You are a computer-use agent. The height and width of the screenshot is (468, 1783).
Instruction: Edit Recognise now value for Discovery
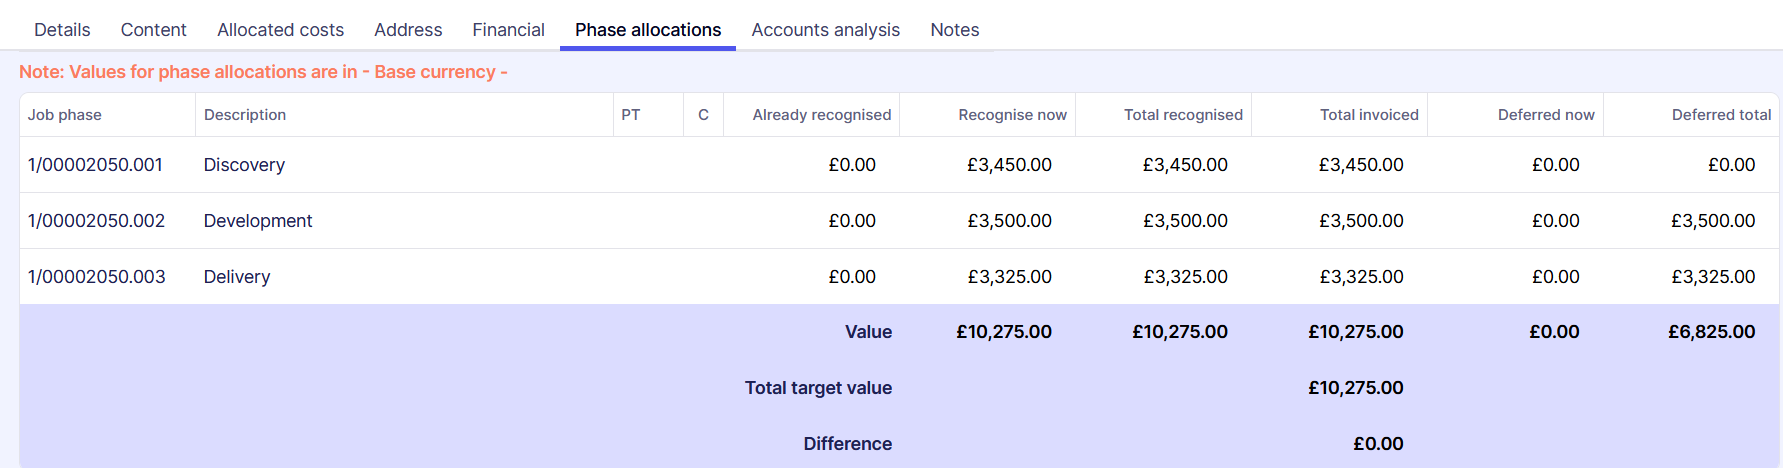coord(1009,165)
